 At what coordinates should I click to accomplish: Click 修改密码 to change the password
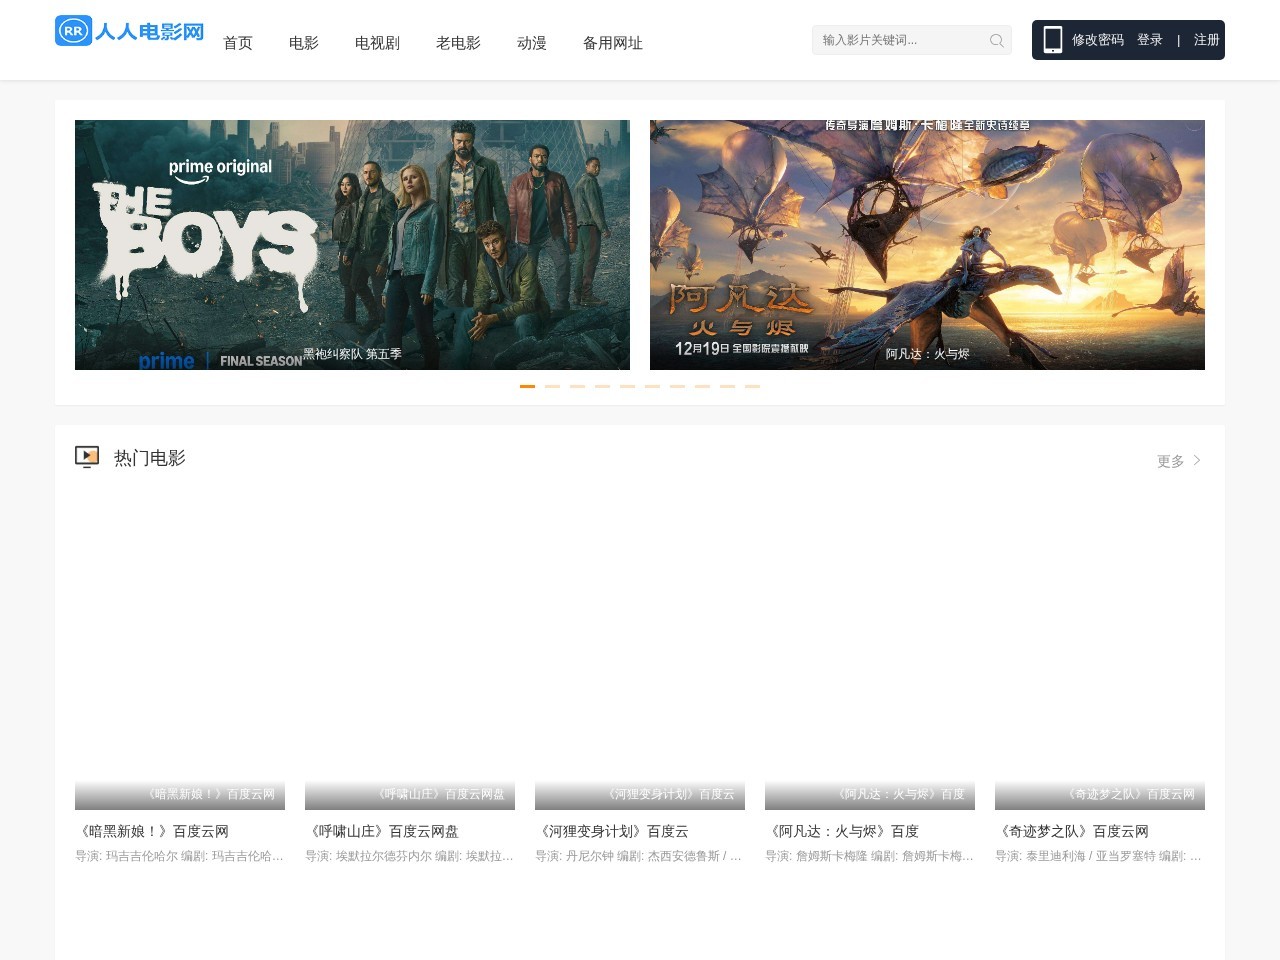pyautogui.click(x=1097, y=40)
